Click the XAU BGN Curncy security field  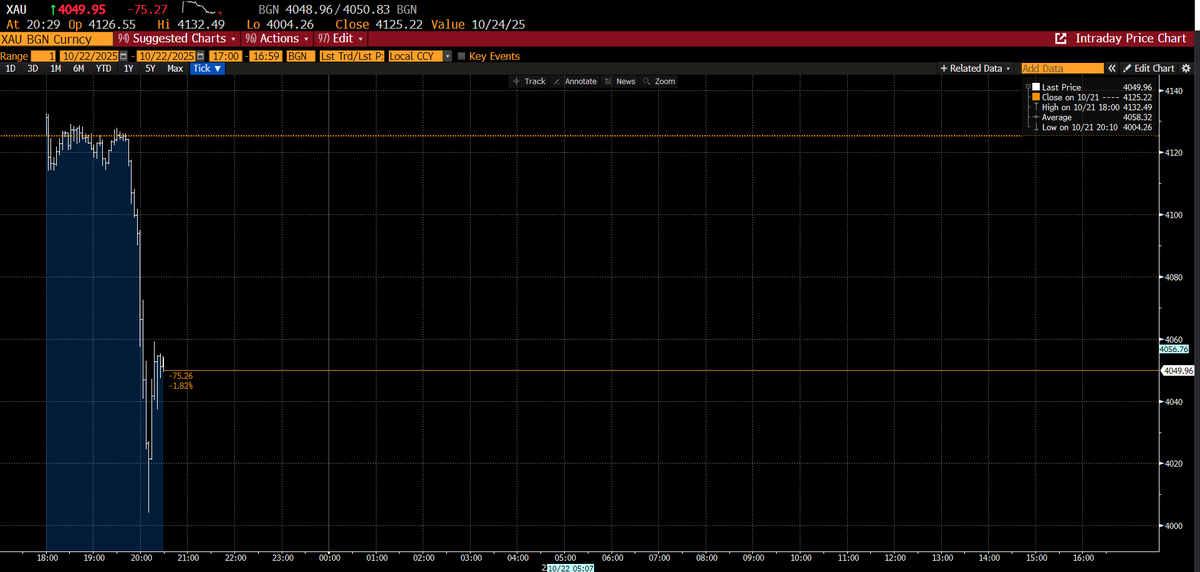tap(55, 38)
